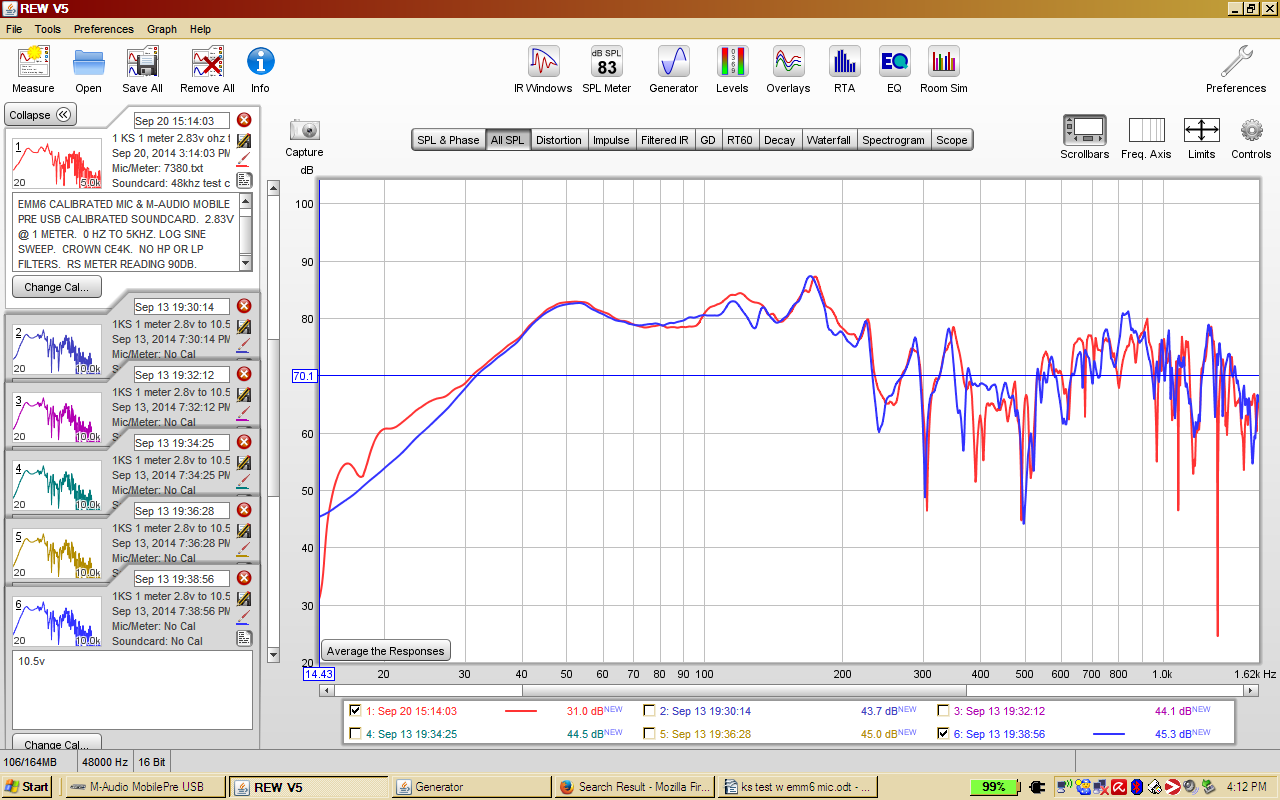Click Change Cal button for measurement 1
Viewport: 1280px width, 800px height.
point(57,287)
